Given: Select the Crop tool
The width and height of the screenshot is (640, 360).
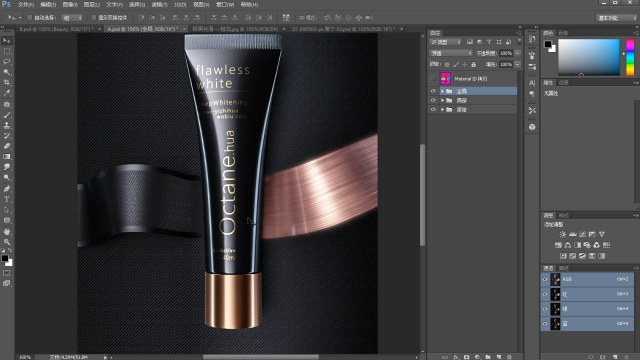Looking at the screenshot, I should click(x=7, y=82).
